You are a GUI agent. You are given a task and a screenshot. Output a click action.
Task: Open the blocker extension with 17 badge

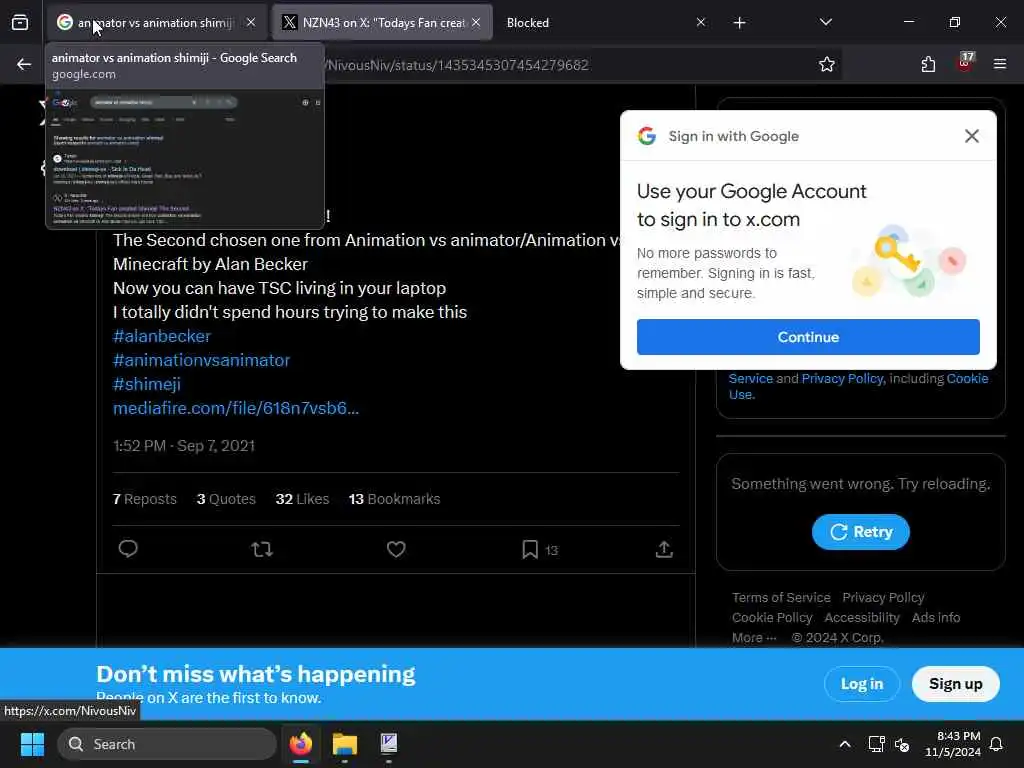(965, 63)
